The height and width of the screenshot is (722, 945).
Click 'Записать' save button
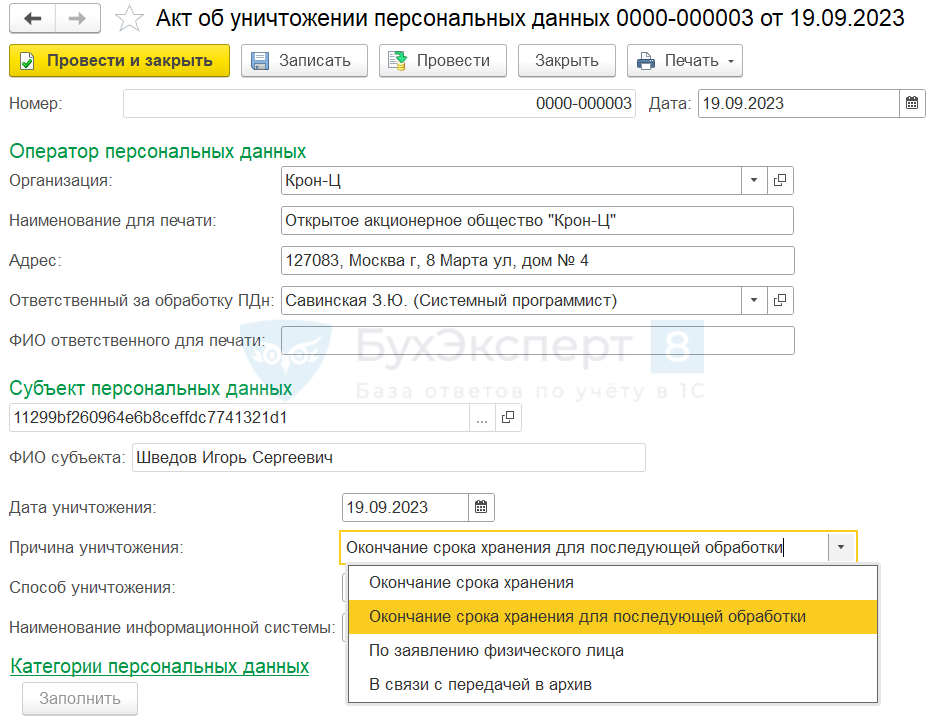[x=304, y=61]
